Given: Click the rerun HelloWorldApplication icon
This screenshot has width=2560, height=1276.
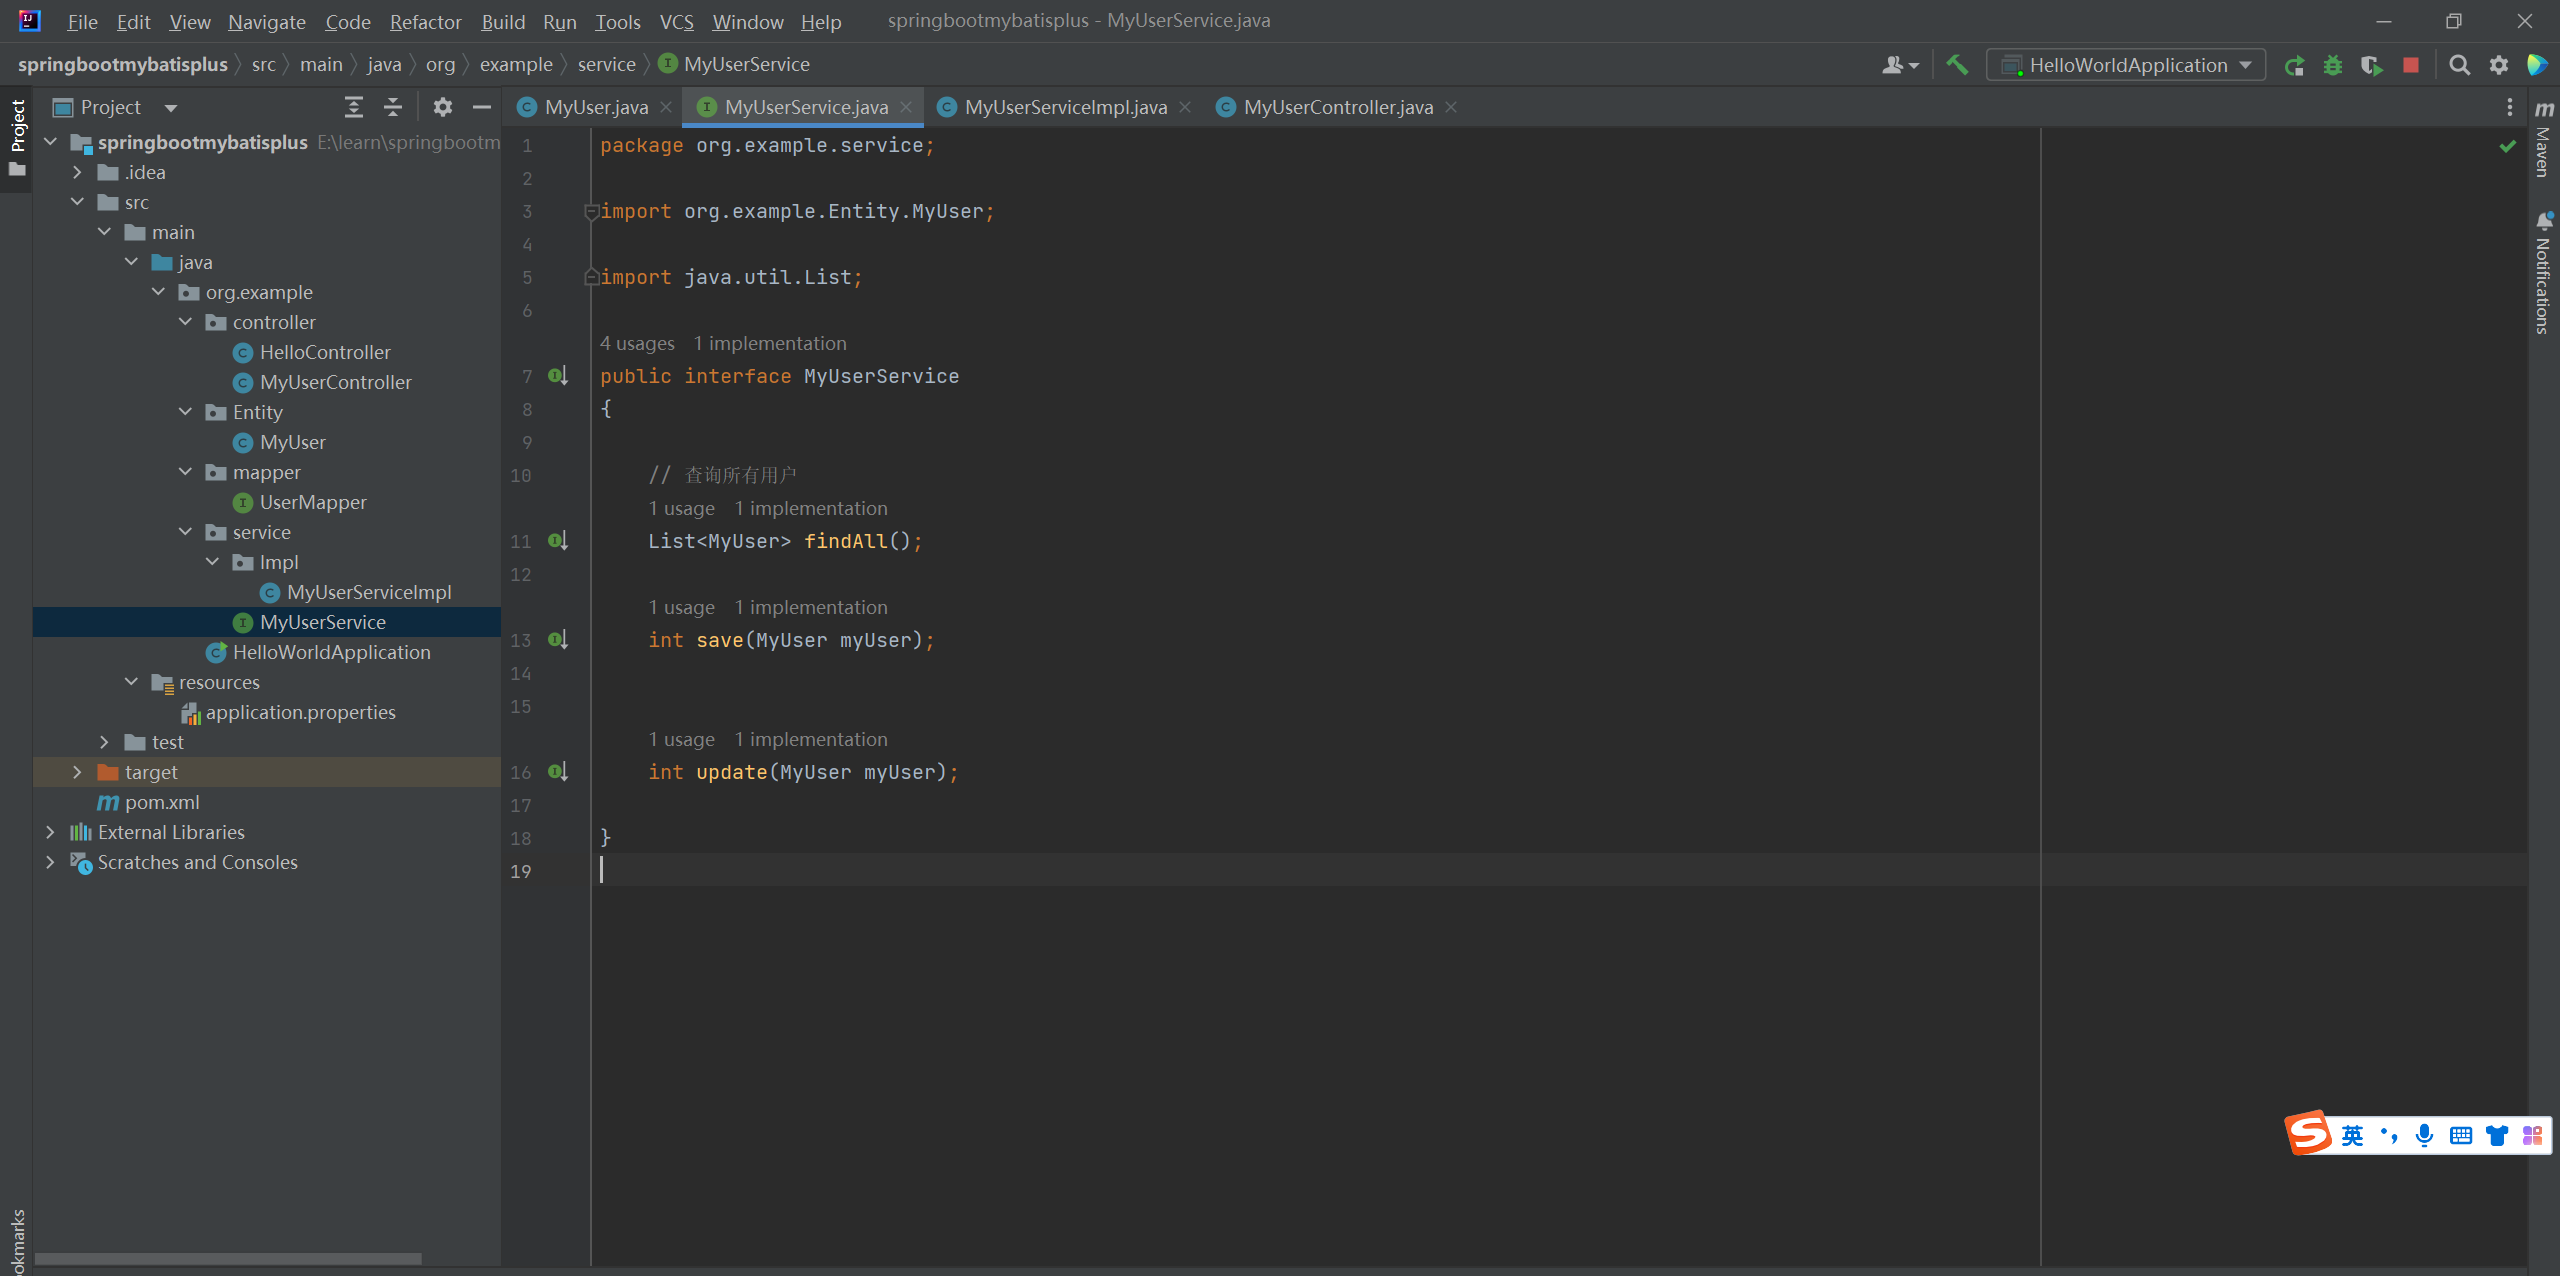Looking at the screenshot, I should click(2294, 65).
